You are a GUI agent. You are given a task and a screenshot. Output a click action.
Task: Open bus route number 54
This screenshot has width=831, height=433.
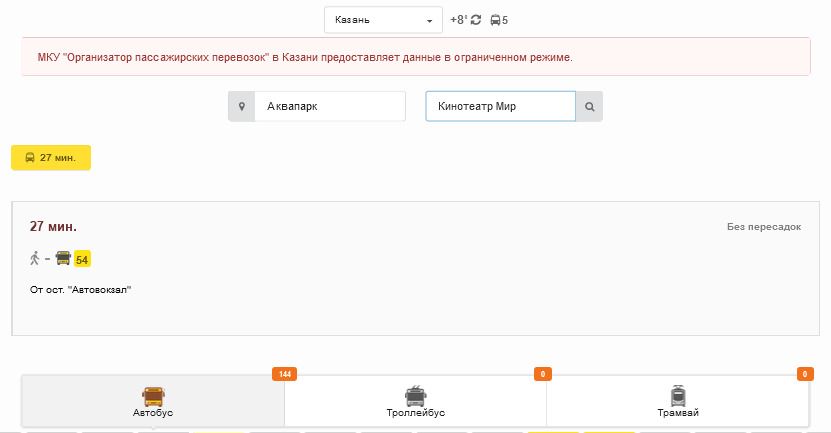click(x=82, y=260)
